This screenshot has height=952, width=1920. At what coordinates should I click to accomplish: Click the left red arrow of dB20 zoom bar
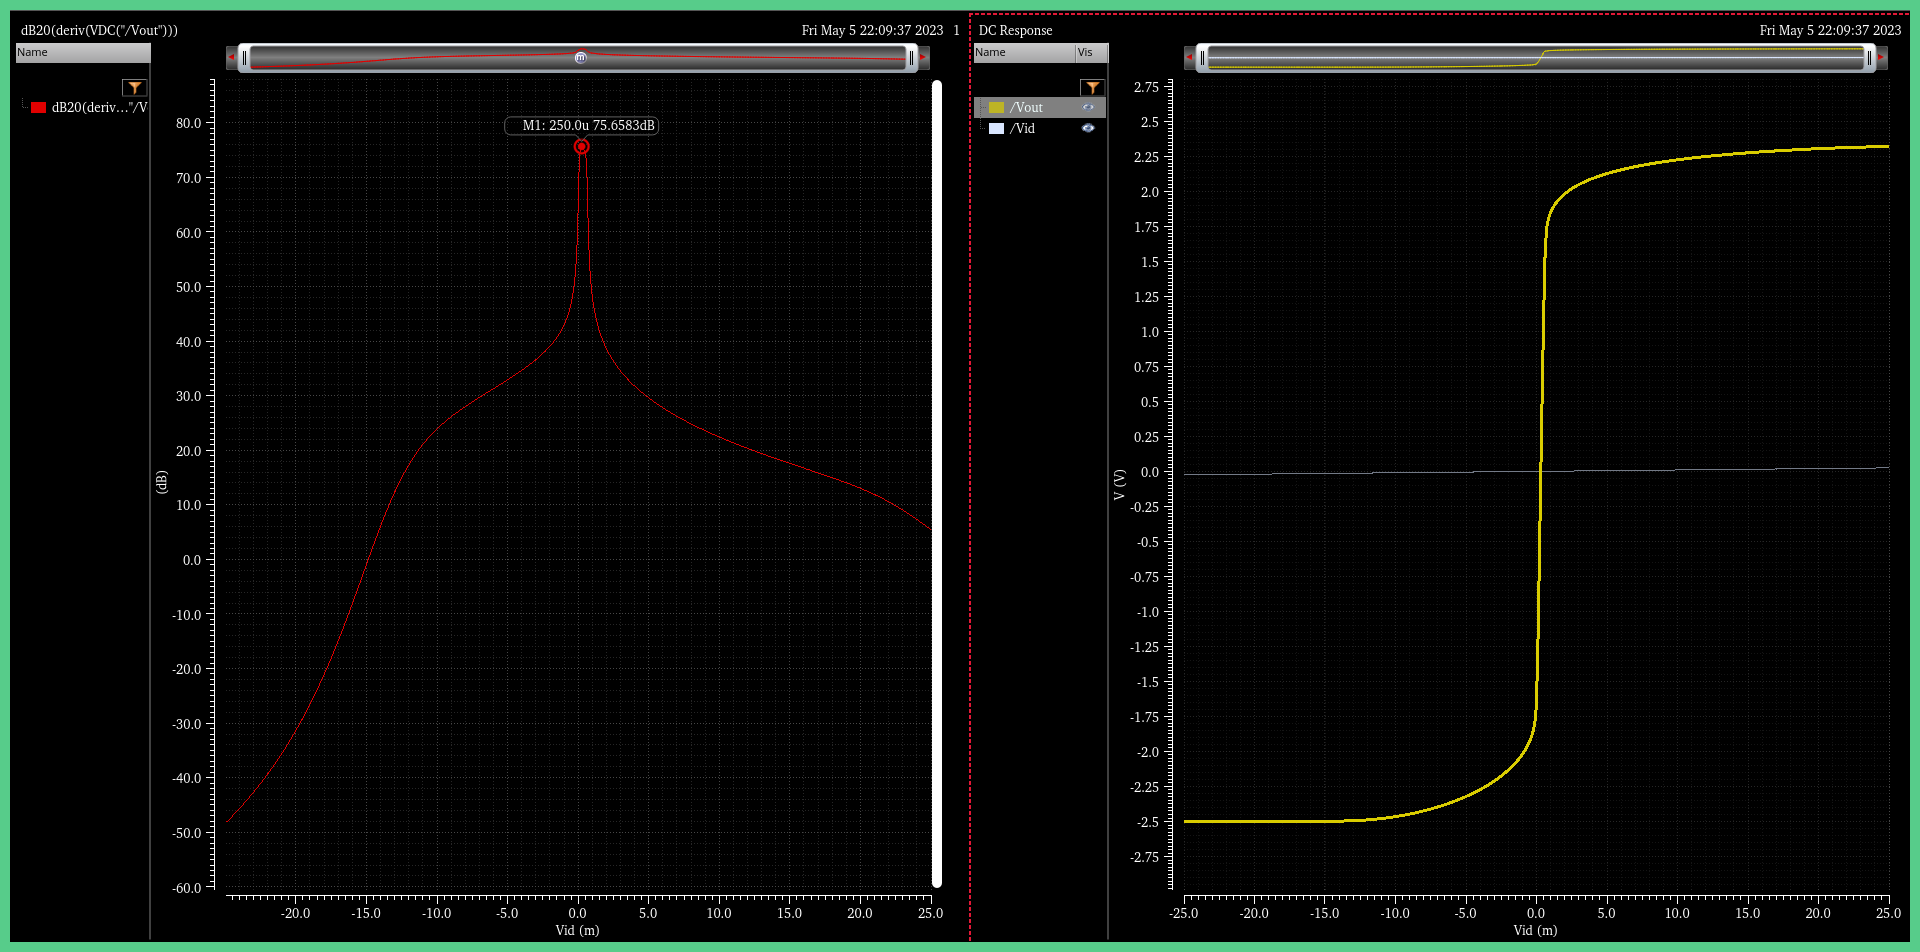(231, 58)
